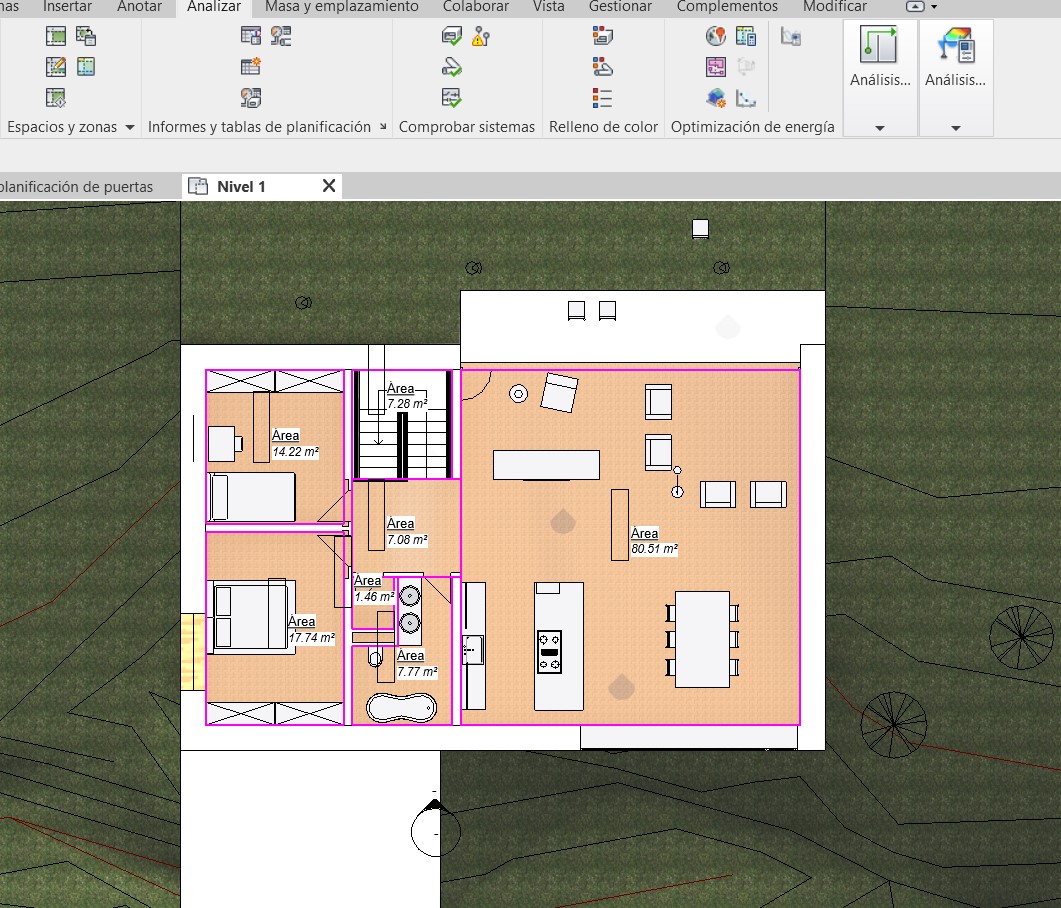
Task: Expand the first Análisis button dropdown arrow
Action: click(880, 128)
